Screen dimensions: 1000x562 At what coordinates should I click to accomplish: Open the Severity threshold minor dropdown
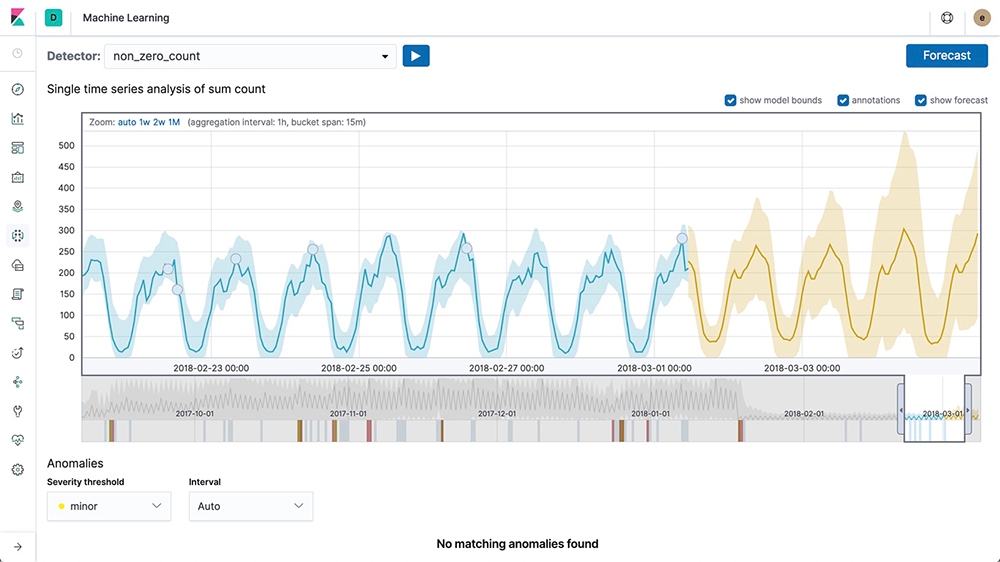[109, 506]
